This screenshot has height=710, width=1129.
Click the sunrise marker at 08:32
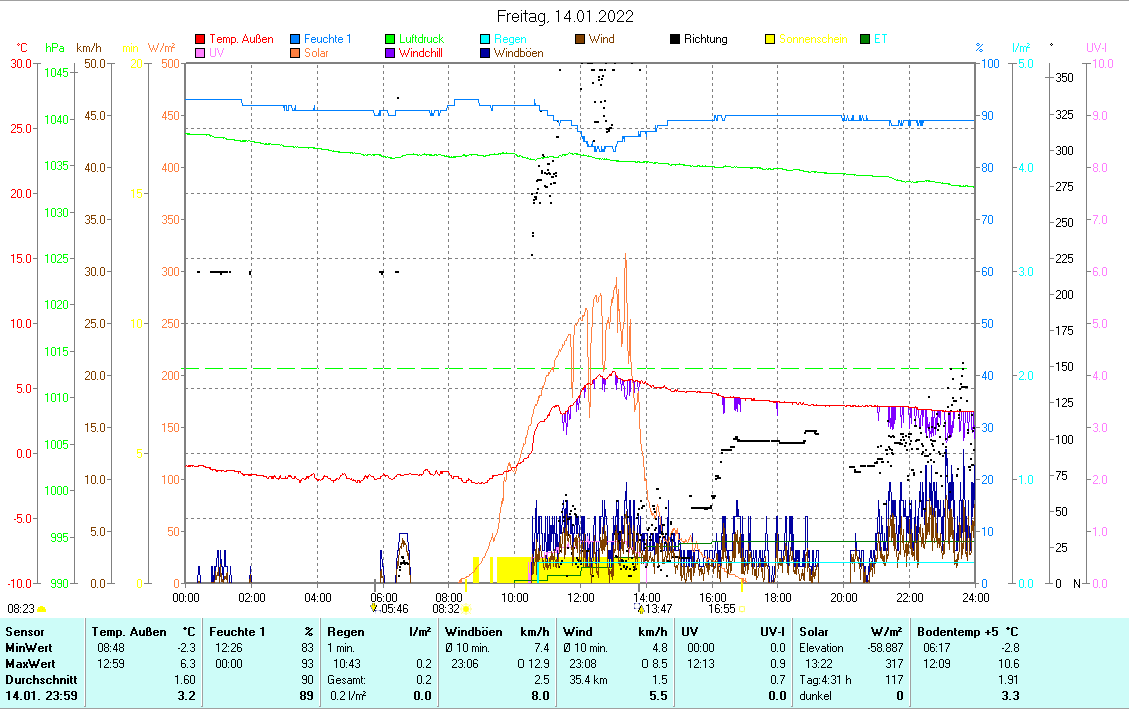coord(466,608)
